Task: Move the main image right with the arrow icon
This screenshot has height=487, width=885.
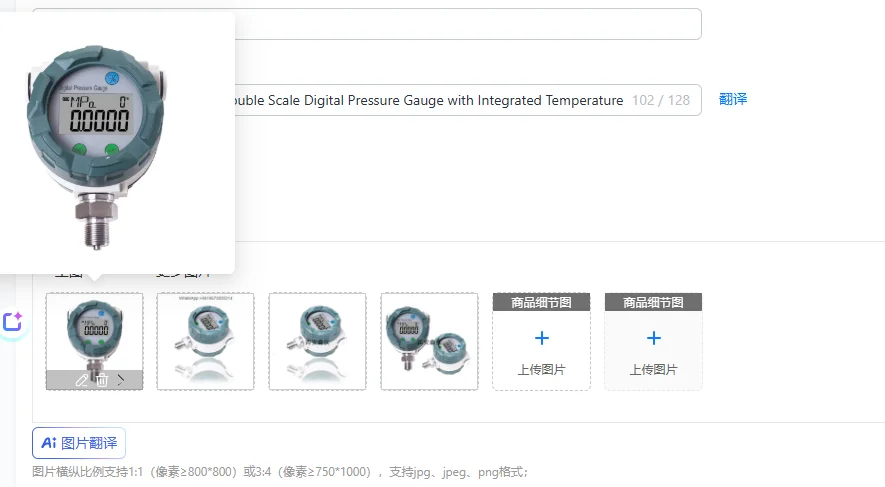Action: coord(121,380)
